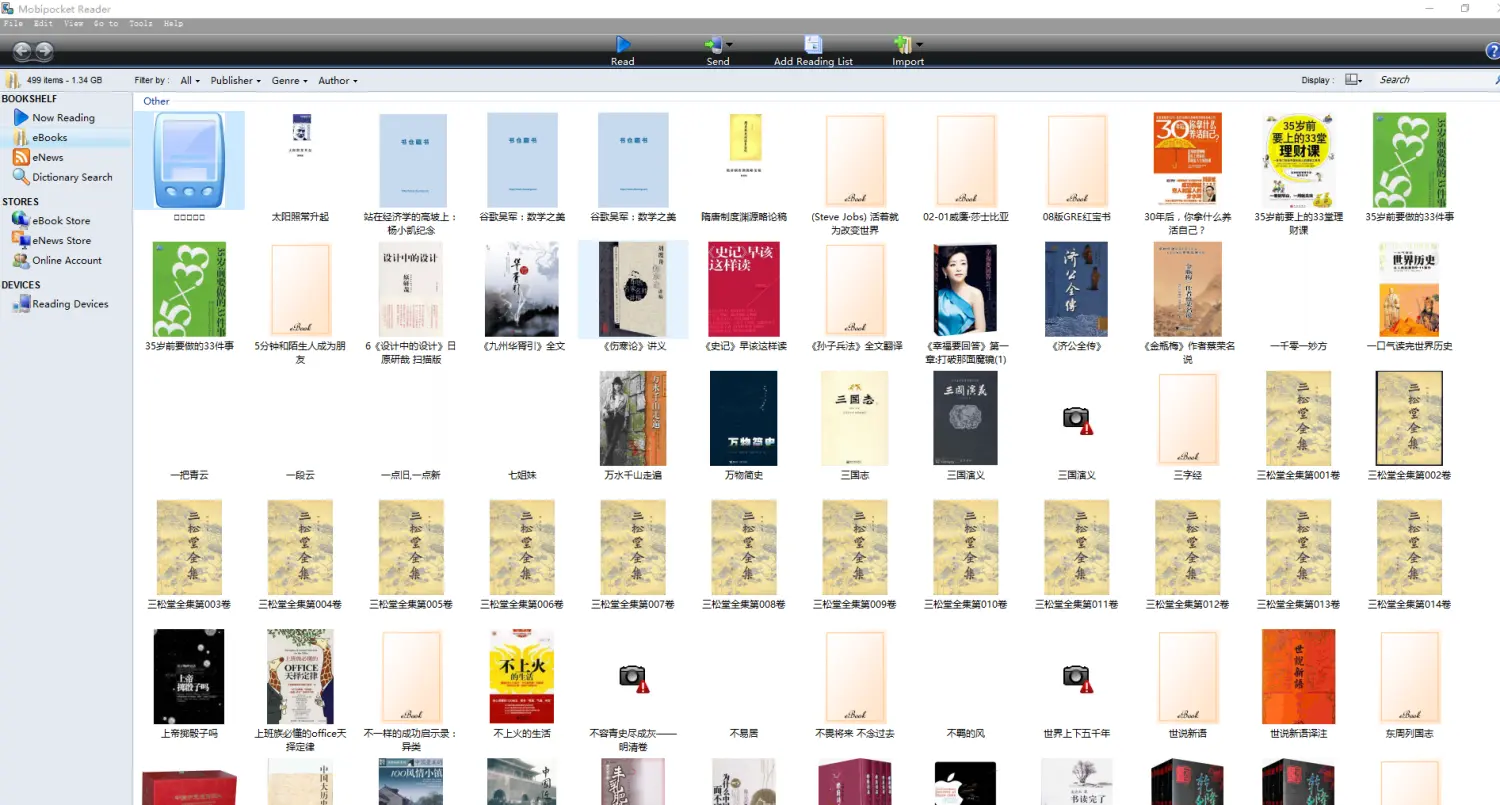This screenshot has height=805, width=1500.
Task: Click the Send toolbar icon
Action: pyautogui.click(x=713, y=45)
